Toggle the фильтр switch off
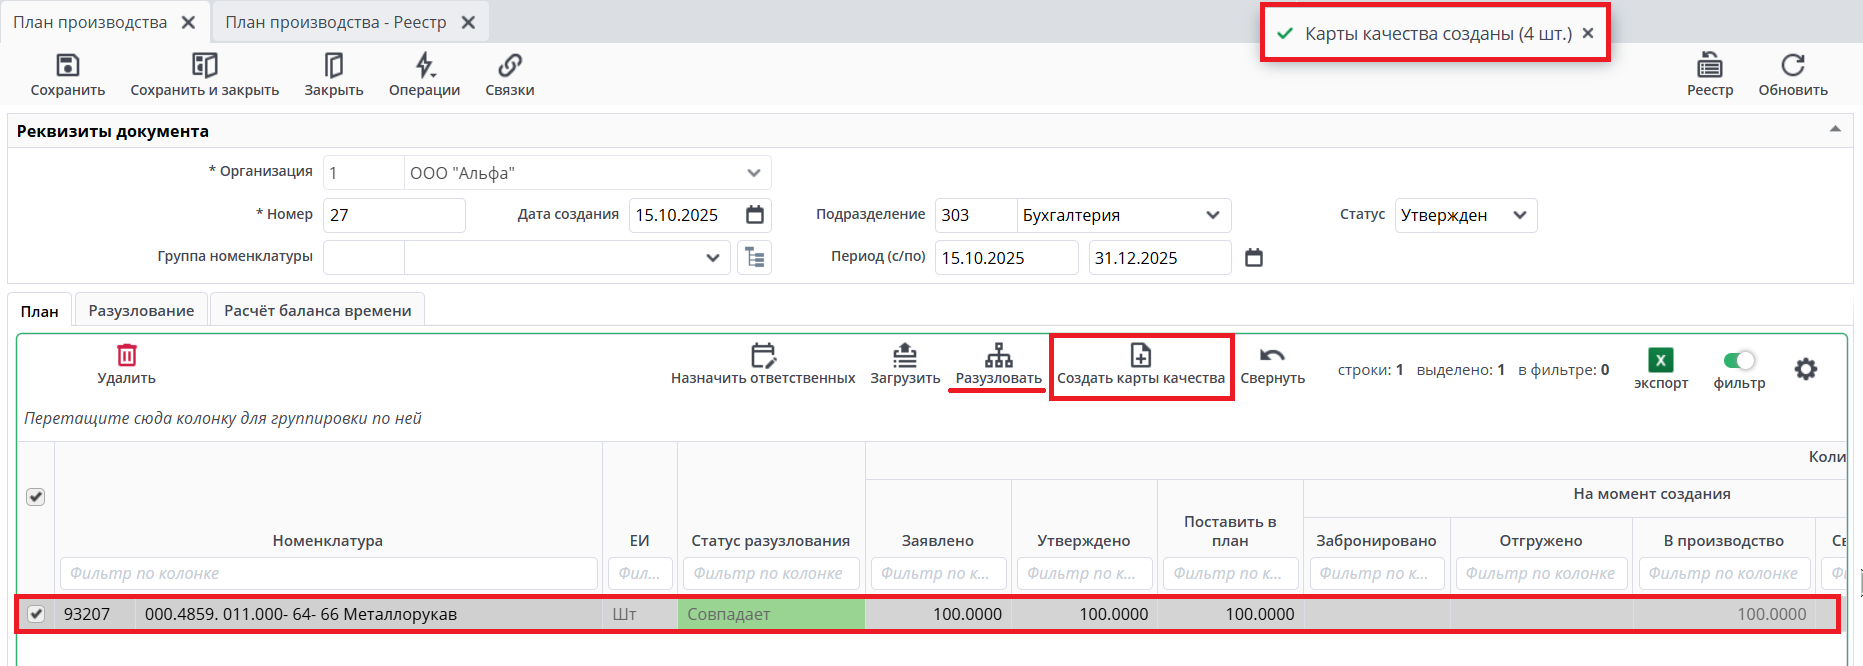 (1739, 361)
